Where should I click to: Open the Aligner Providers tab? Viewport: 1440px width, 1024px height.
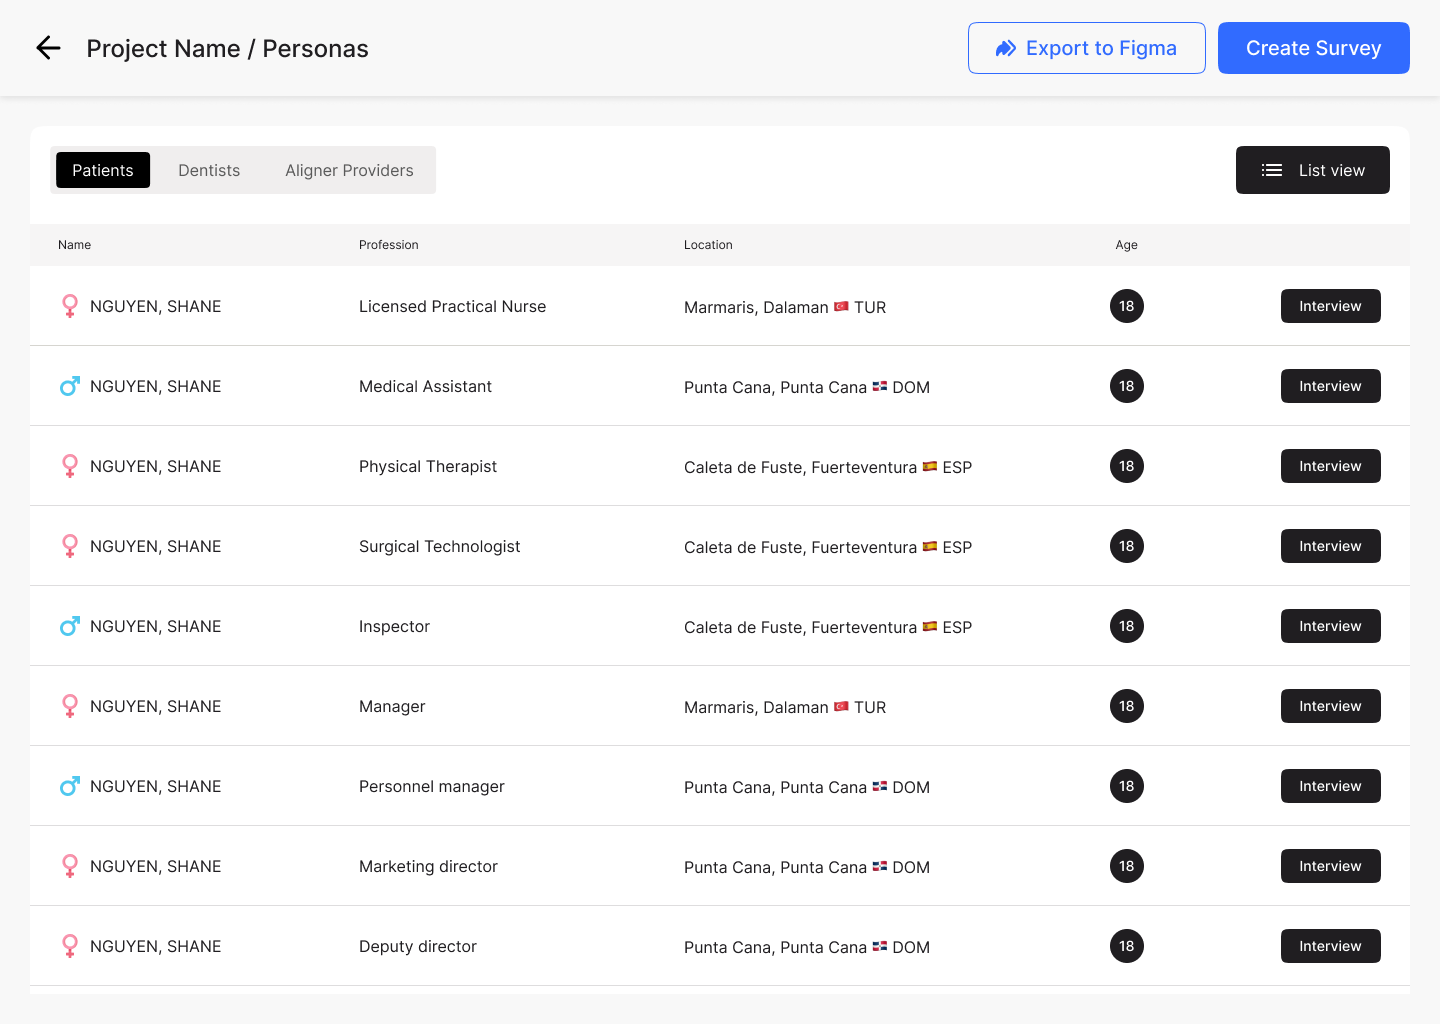tap(349, 170)
